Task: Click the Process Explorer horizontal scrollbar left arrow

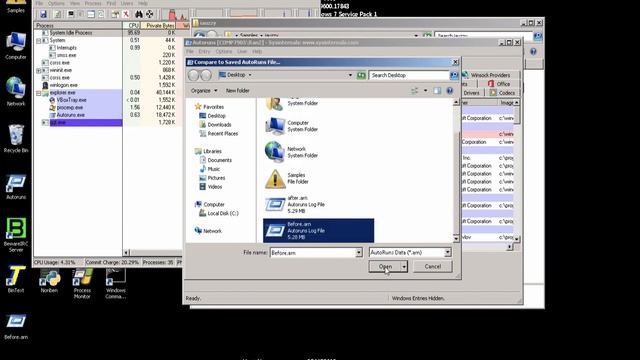Action: coord(126,253)
